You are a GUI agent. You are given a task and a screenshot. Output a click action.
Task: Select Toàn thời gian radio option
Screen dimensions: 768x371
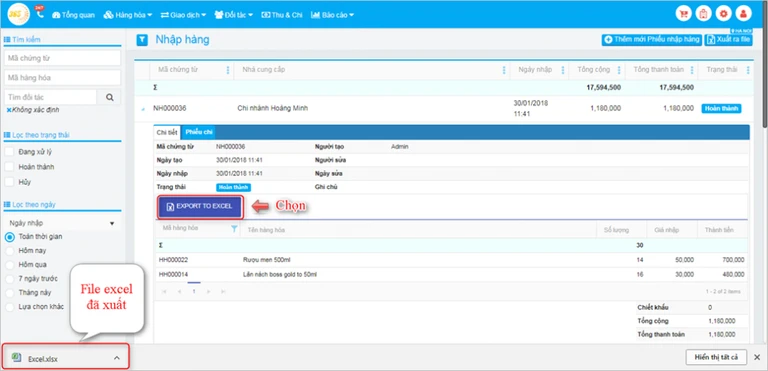point(9,237)
